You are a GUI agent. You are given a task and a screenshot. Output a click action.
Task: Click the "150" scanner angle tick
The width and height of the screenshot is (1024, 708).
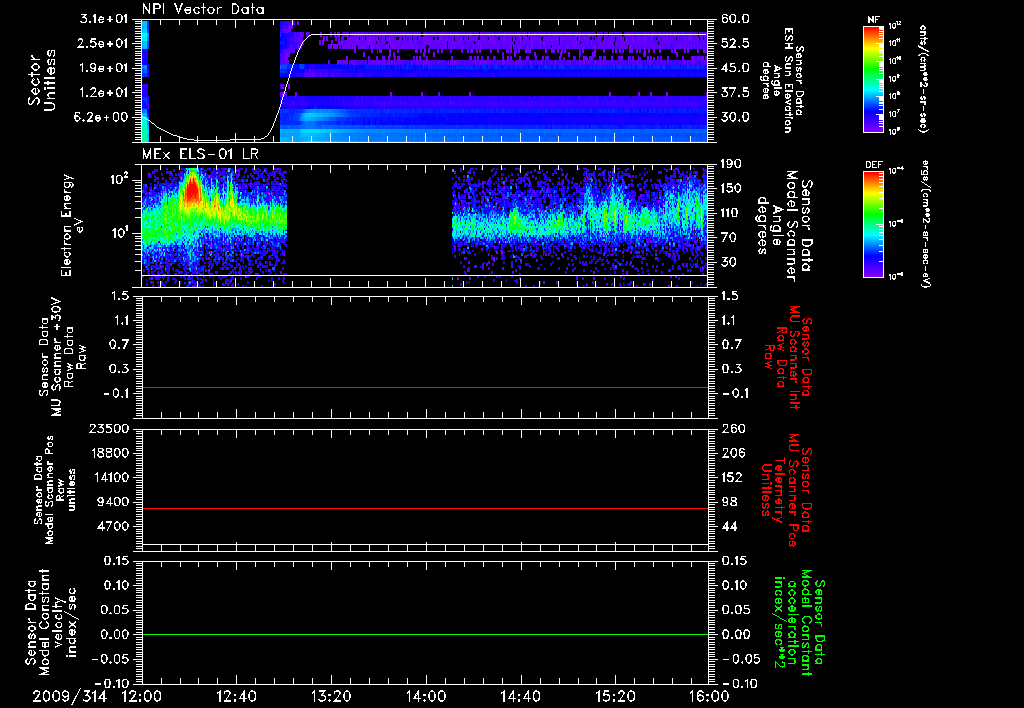(x=732, y=189)
